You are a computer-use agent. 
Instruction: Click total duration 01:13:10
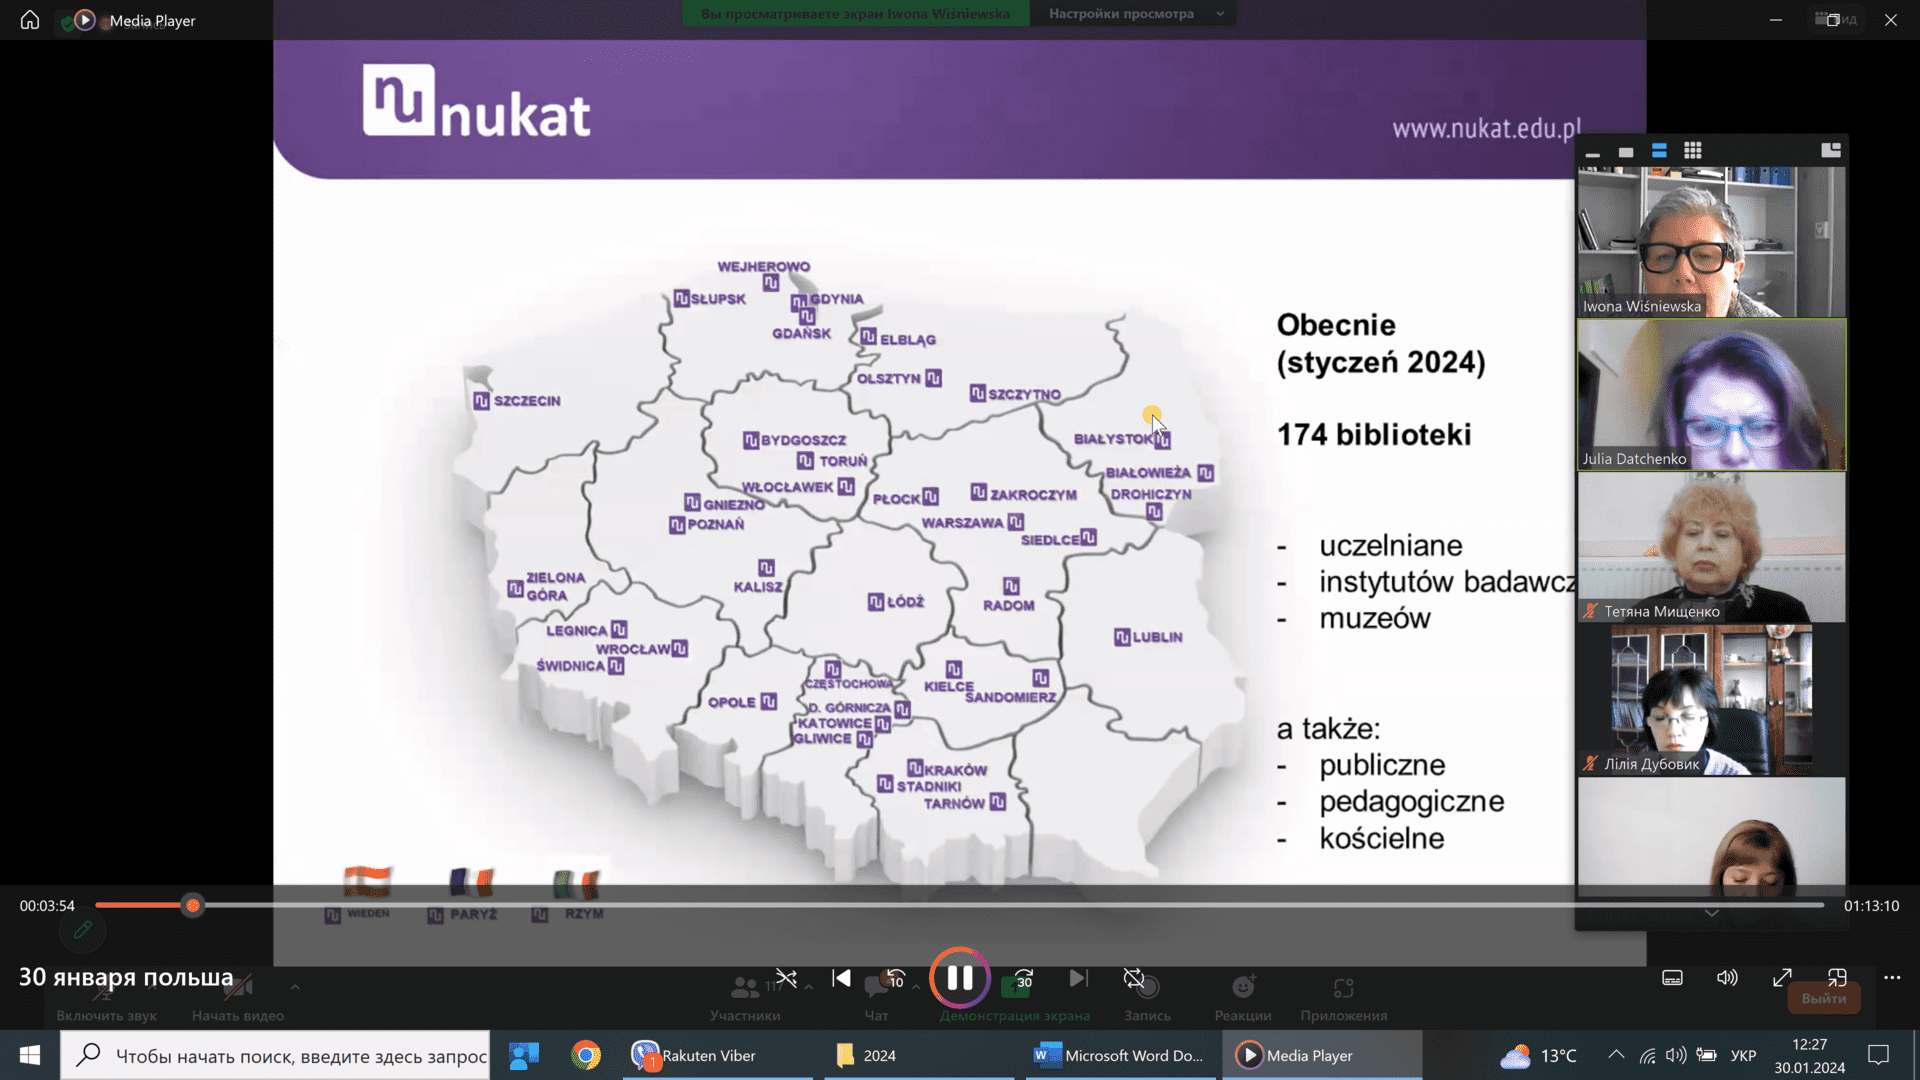pos(1871,906)
